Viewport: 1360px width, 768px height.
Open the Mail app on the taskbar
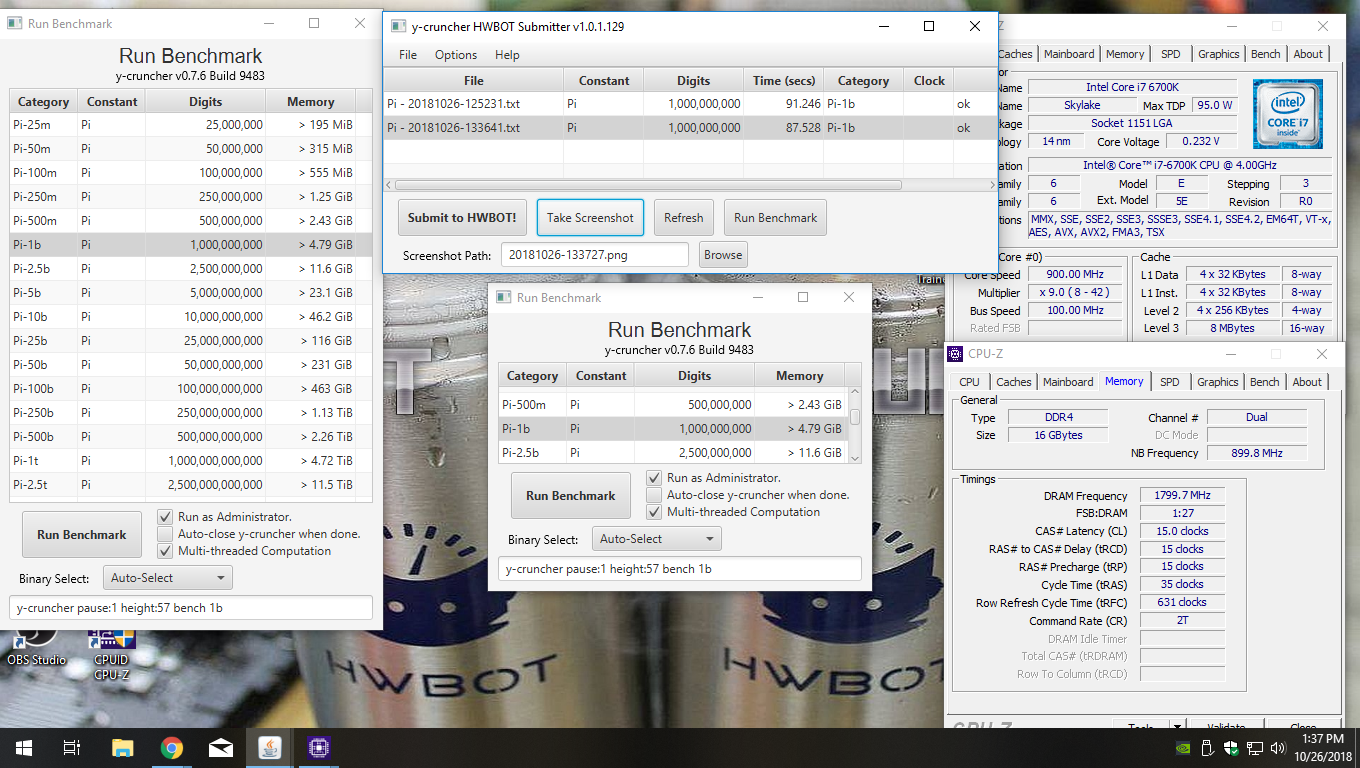click(220, 747)
